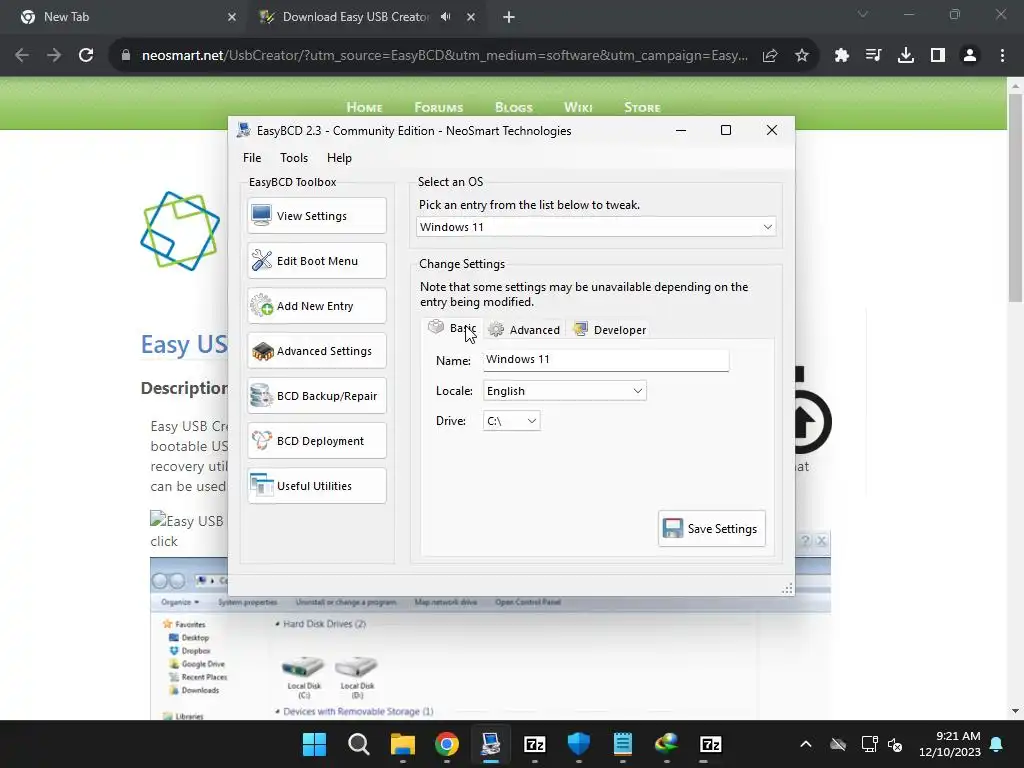
Task: Open the Notepad taskbar icon
Action: click(622, 744)
